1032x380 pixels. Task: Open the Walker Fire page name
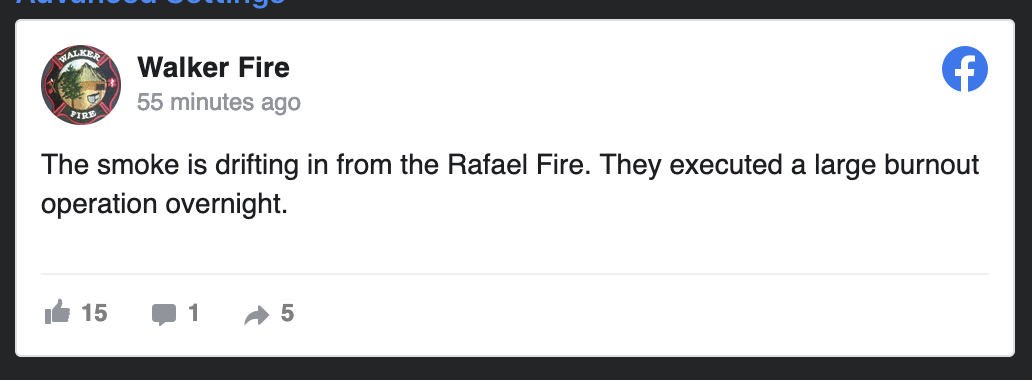click(213, 67)
